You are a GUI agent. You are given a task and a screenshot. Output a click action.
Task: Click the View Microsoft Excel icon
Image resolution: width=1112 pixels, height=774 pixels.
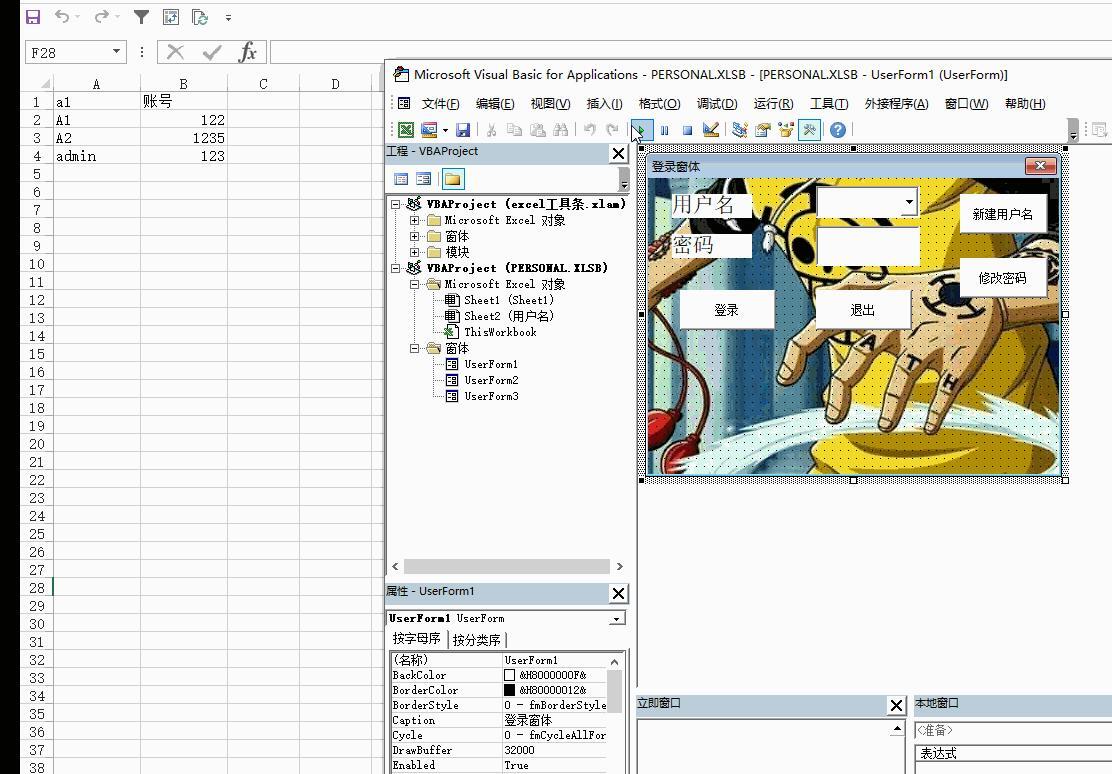pos(406,130)
